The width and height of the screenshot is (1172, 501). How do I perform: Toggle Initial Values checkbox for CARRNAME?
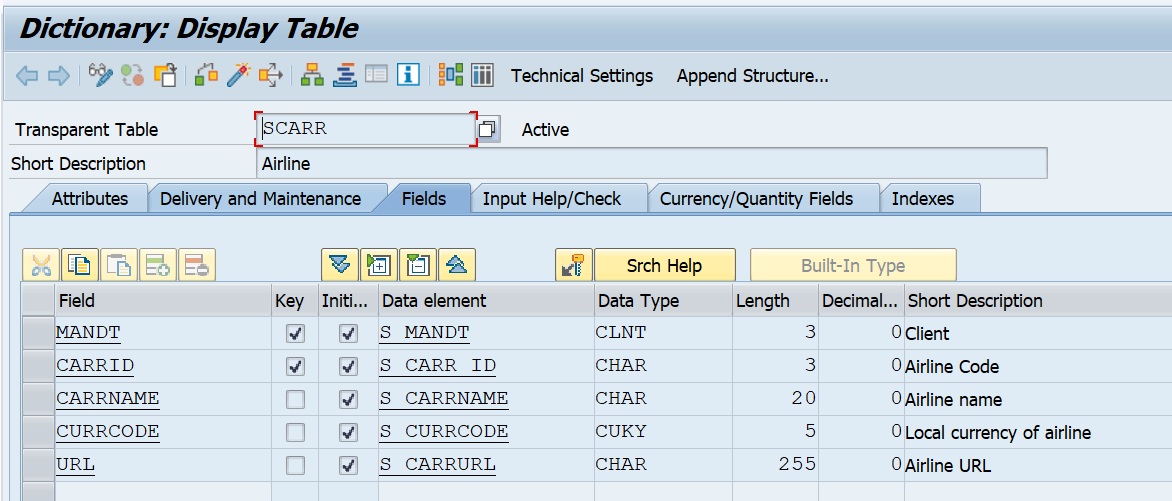pos(348,399)
